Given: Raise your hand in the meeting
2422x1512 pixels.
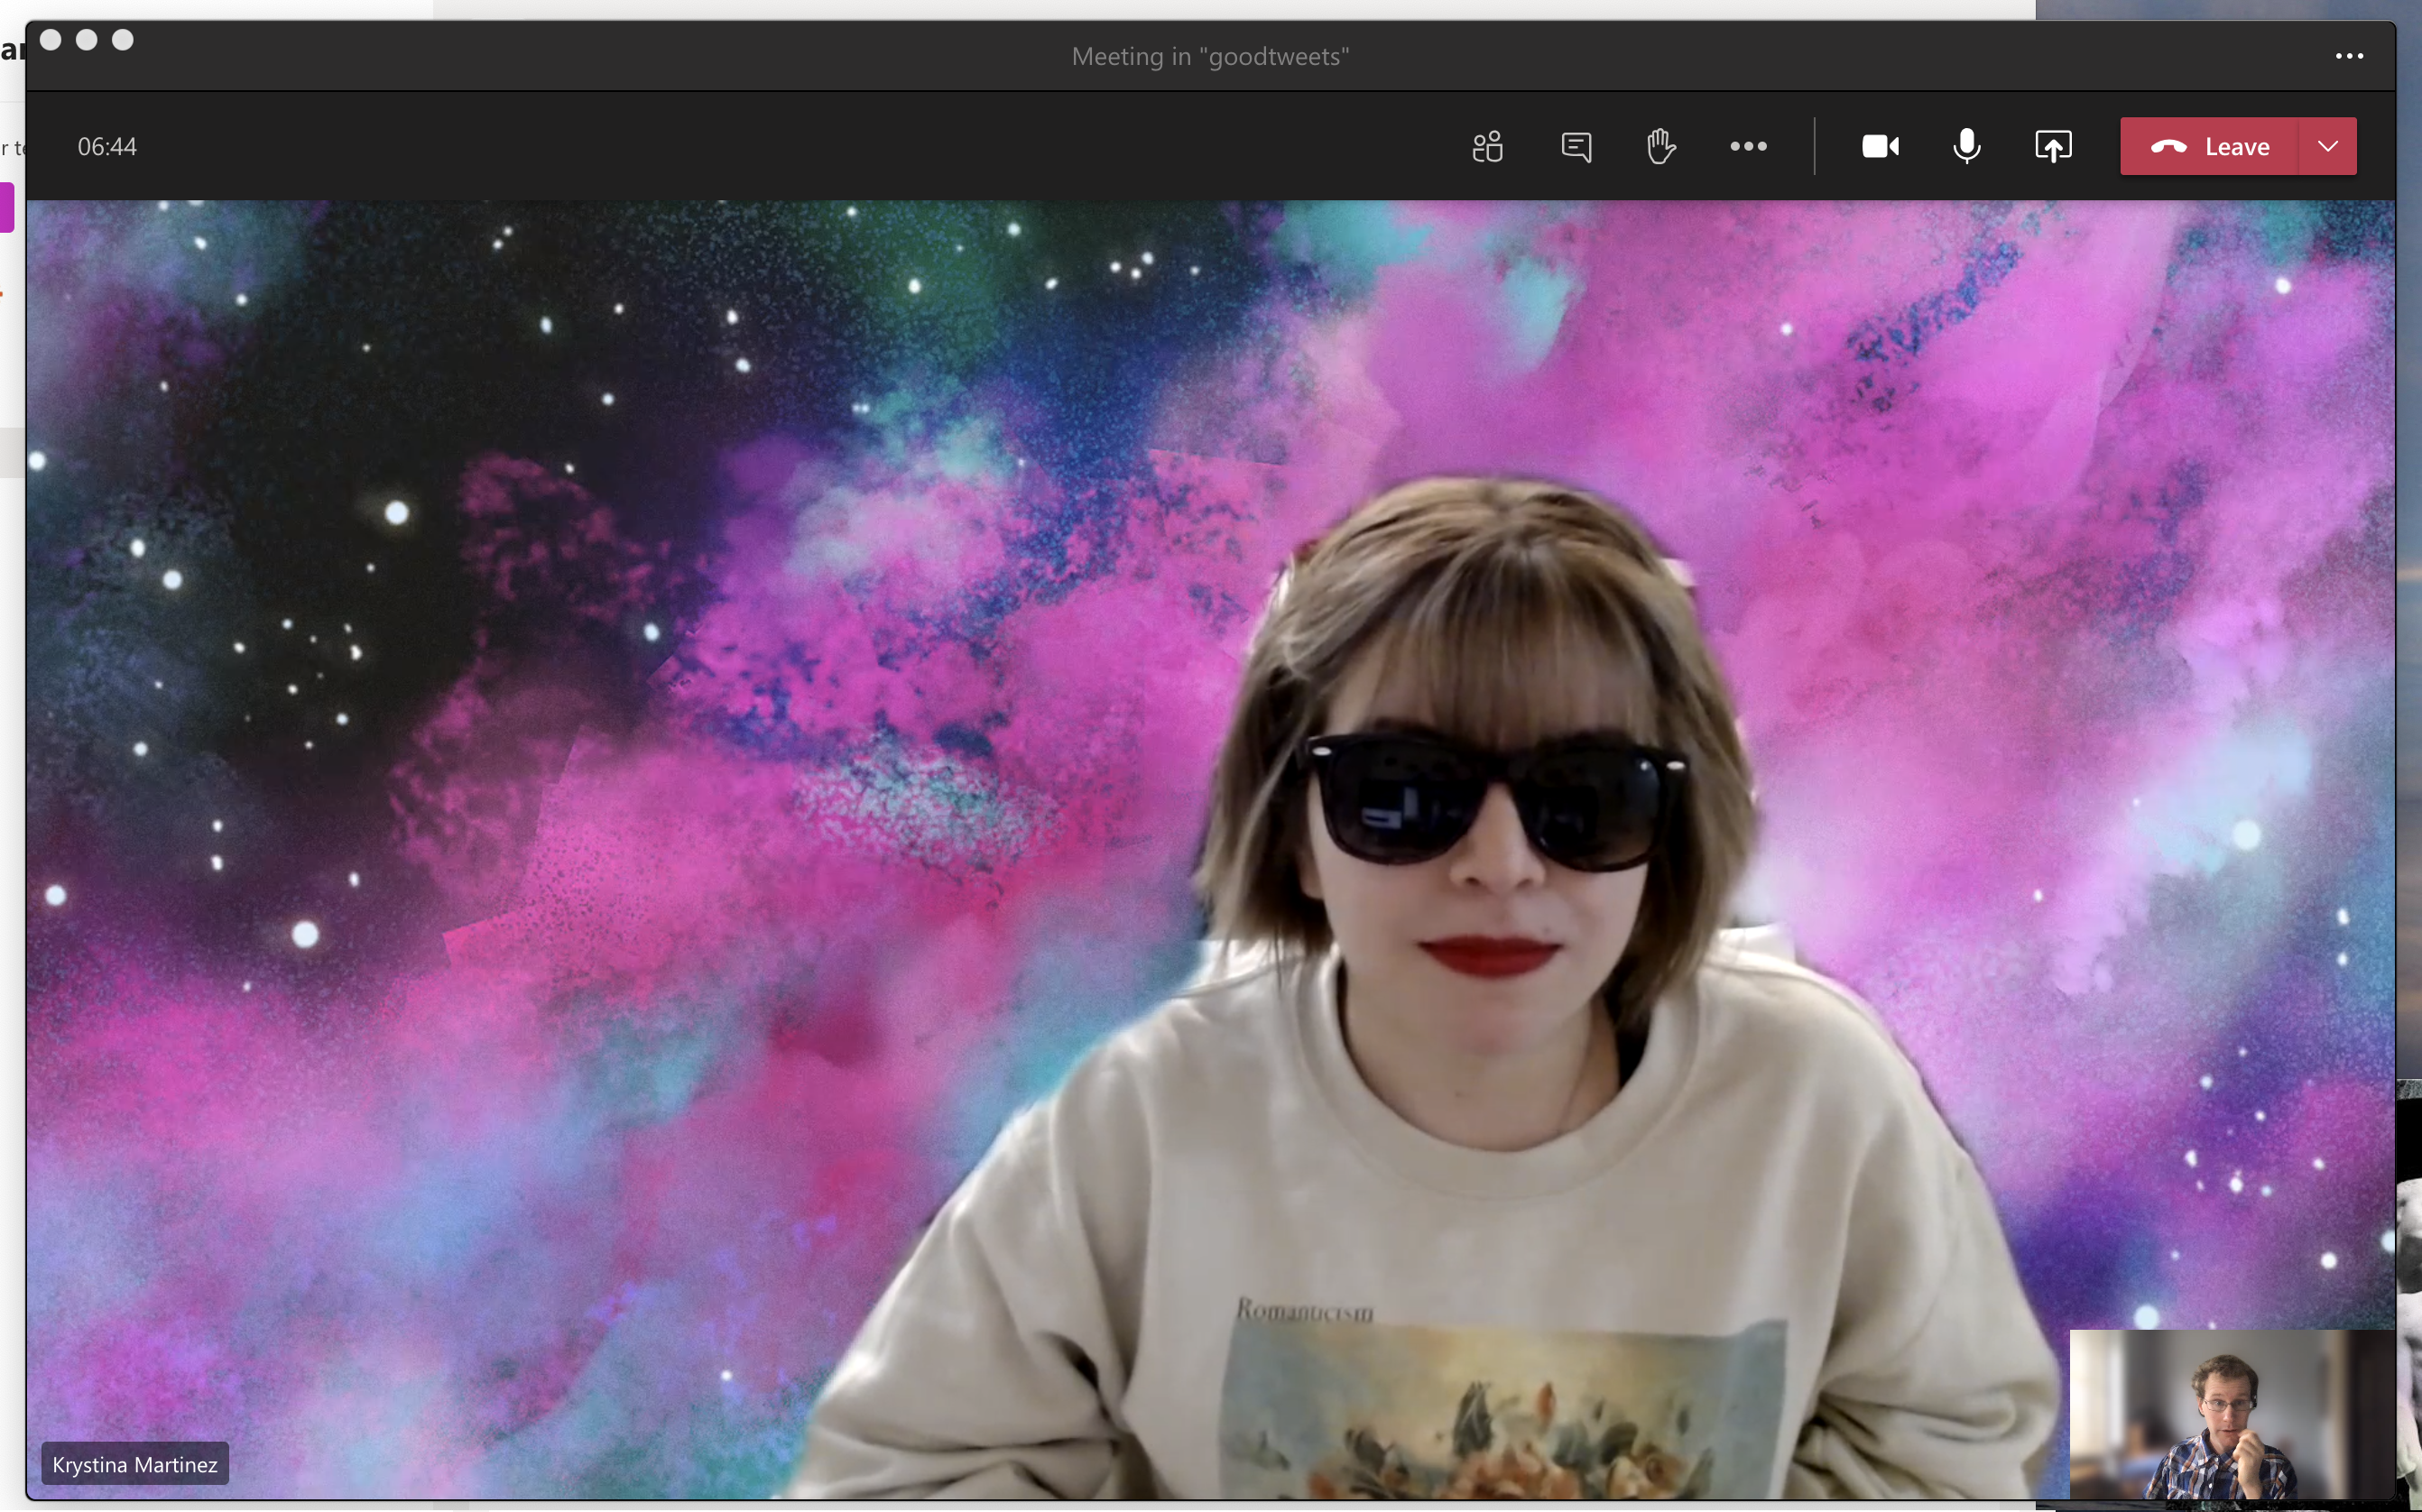Looking at the screenshot, I should (1661, 147).
